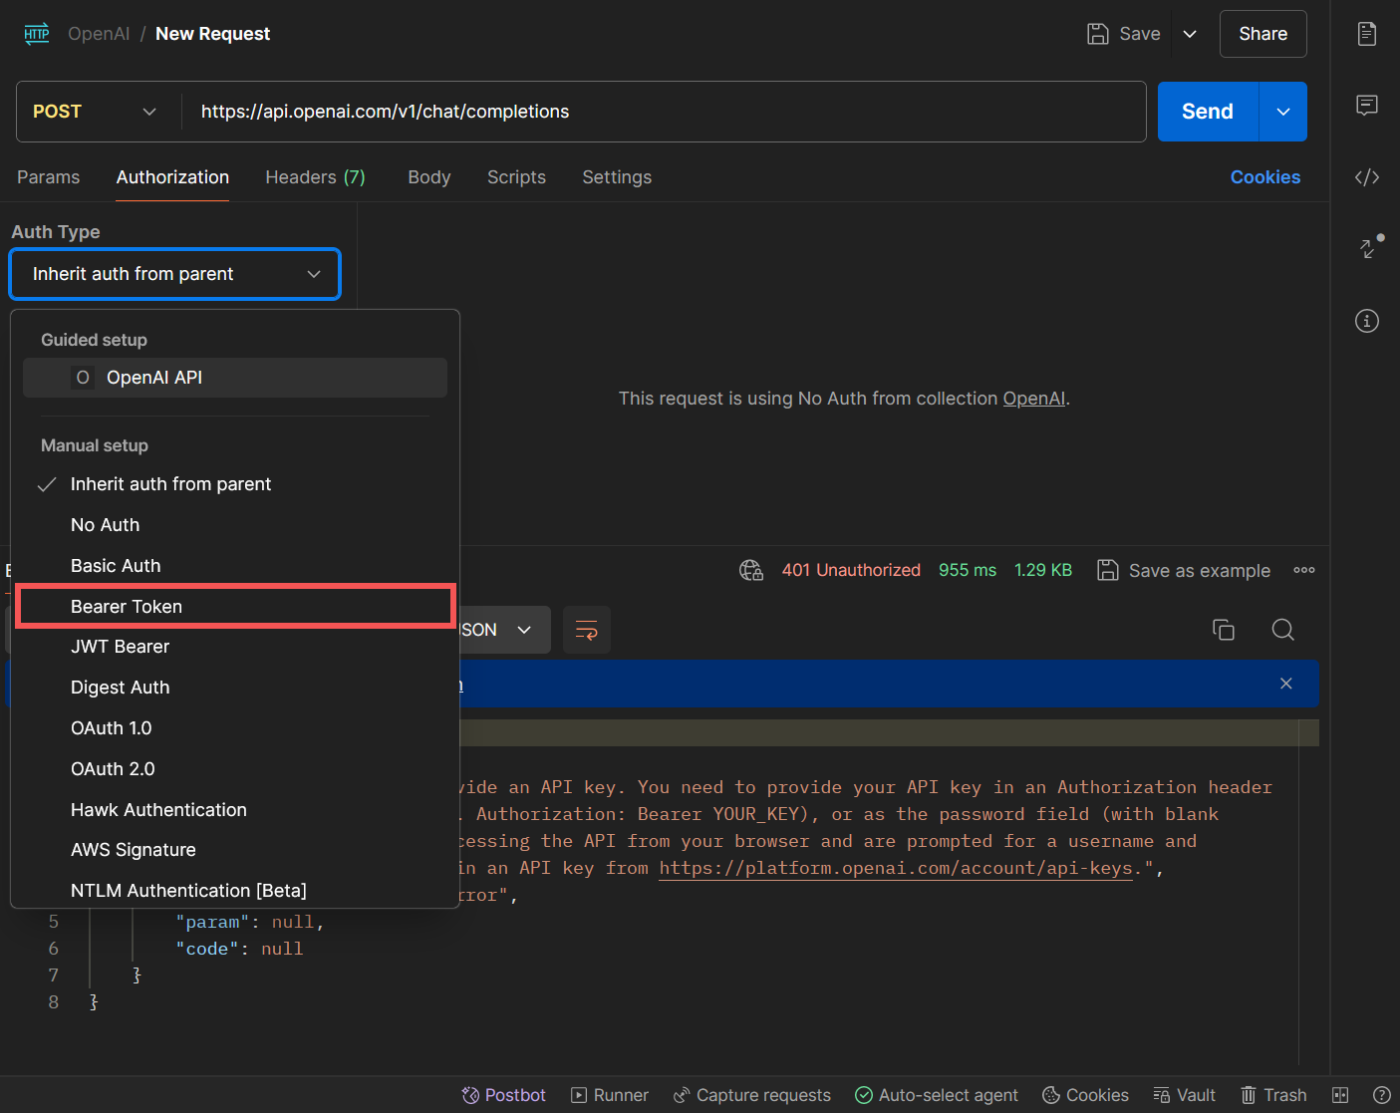1400x1113 pixels.
Task: Open Trash from the status bar
Action: pyautogui.click(x=1274, y=1095)
